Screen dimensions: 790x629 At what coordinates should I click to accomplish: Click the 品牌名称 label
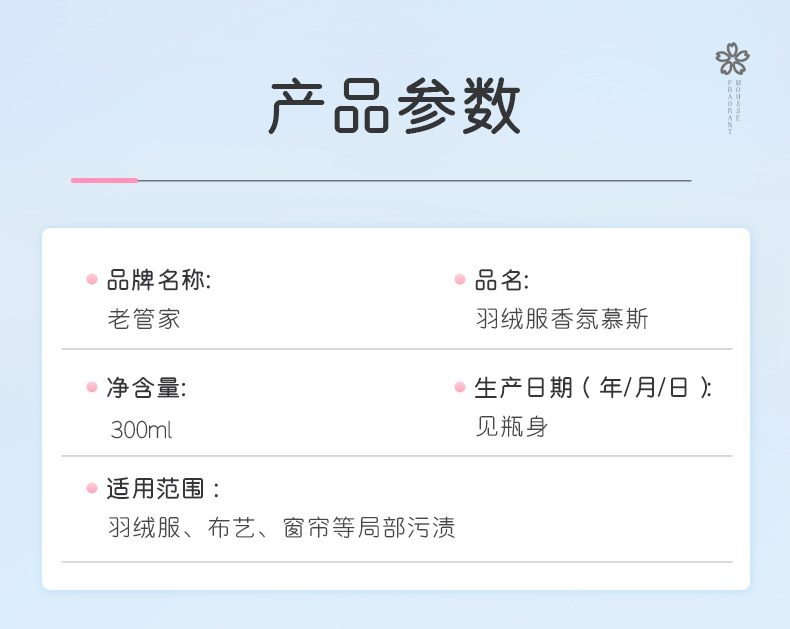pyautogui.click(x=159, y=280)
